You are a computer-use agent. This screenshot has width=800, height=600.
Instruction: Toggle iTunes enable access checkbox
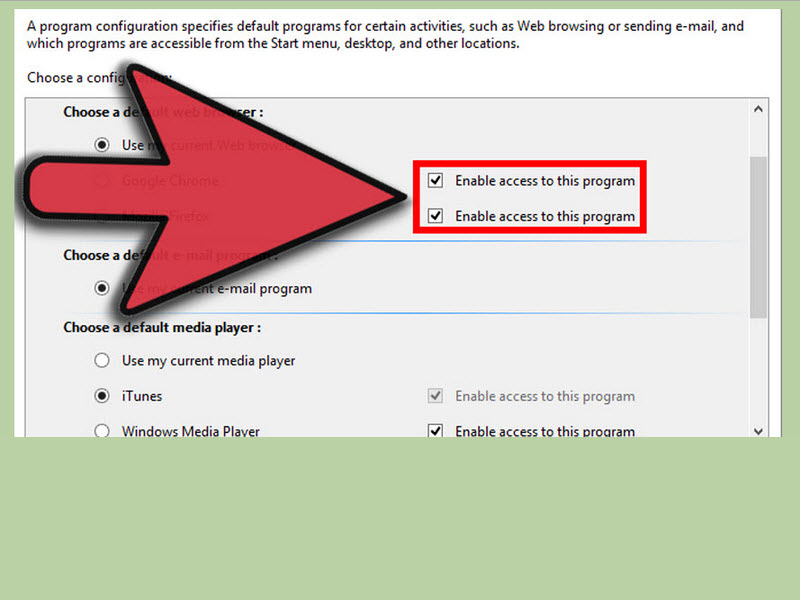435,396
